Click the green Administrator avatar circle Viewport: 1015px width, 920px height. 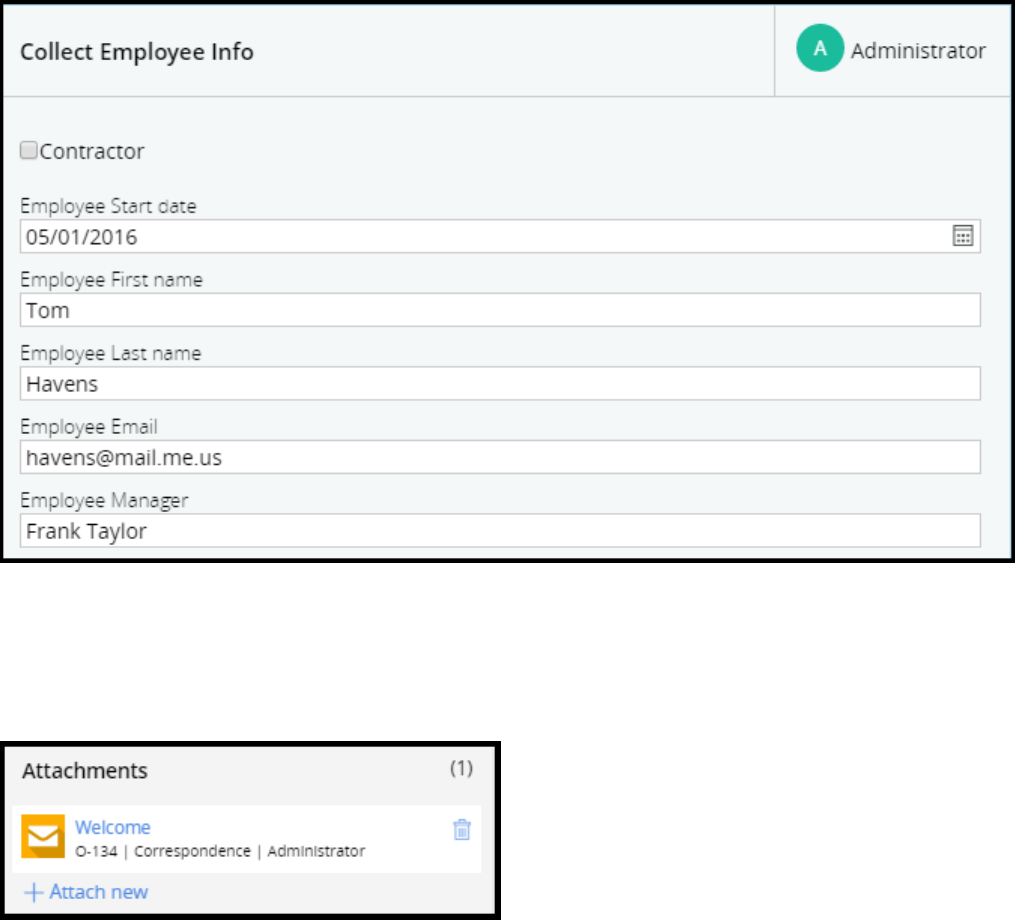click(x=820, y=51)
